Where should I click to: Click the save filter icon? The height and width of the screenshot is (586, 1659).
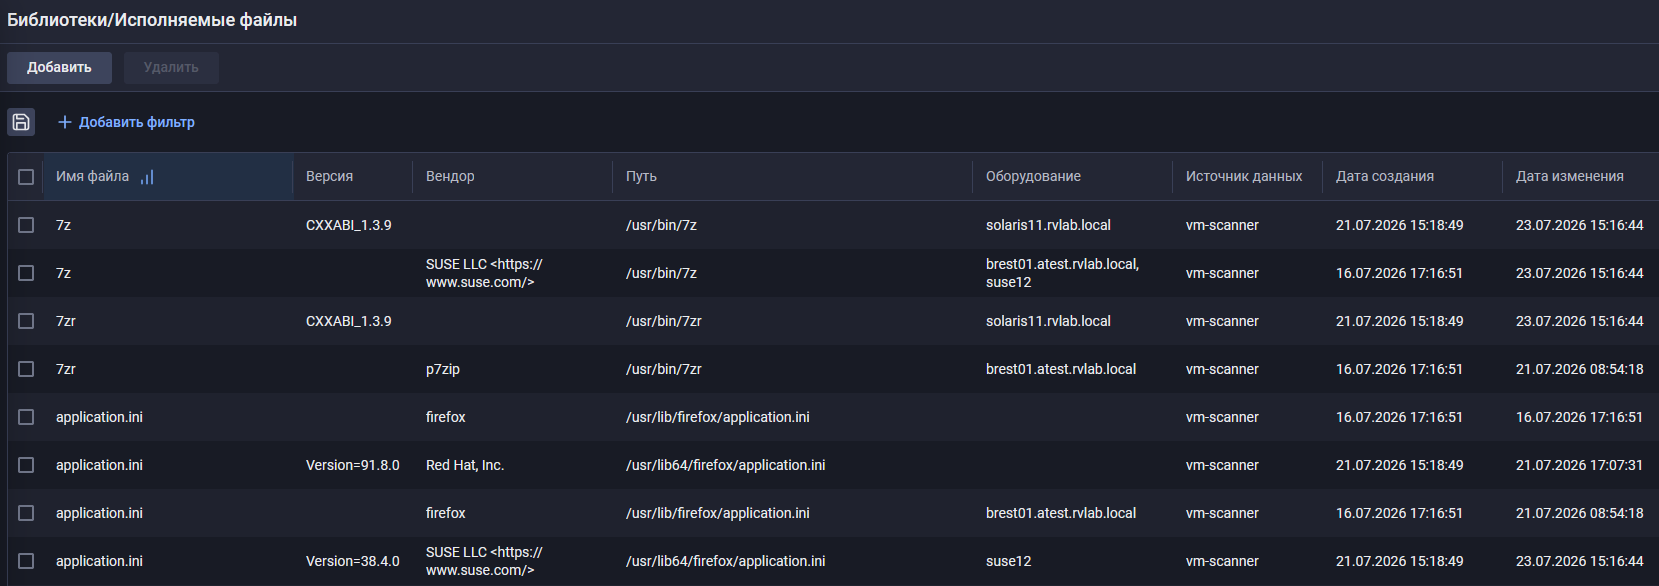(21, 122)
